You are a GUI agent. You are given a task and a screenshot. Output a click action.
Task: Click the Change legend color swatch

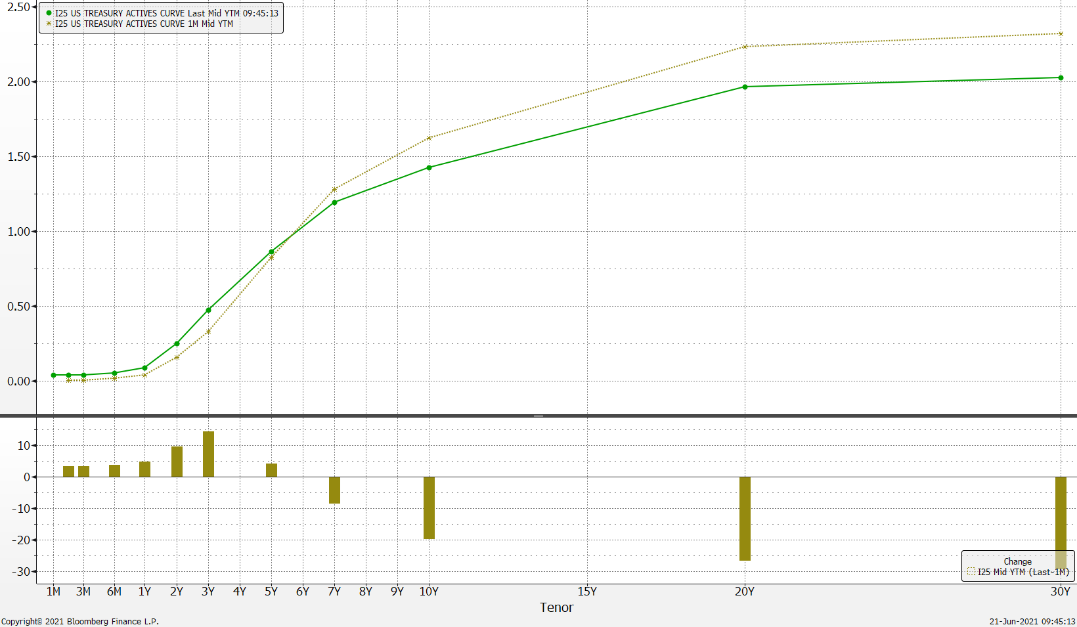click(x=969, y=571)
